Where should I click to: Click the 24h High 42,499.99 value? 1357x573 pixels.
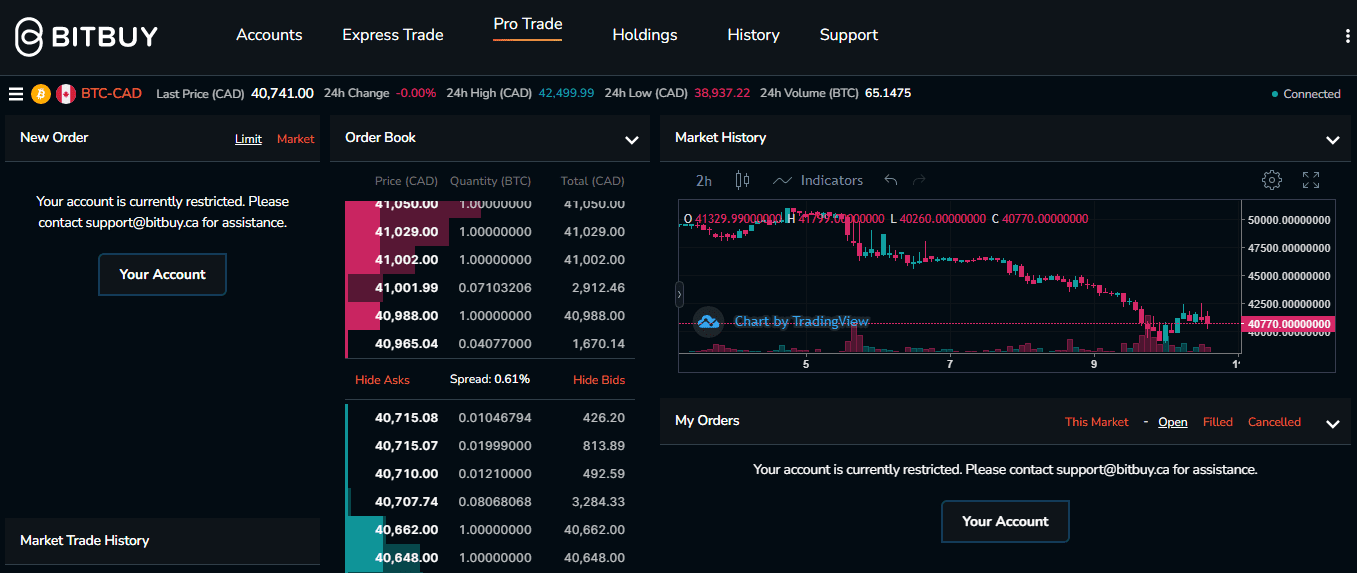tap(566, 93)
